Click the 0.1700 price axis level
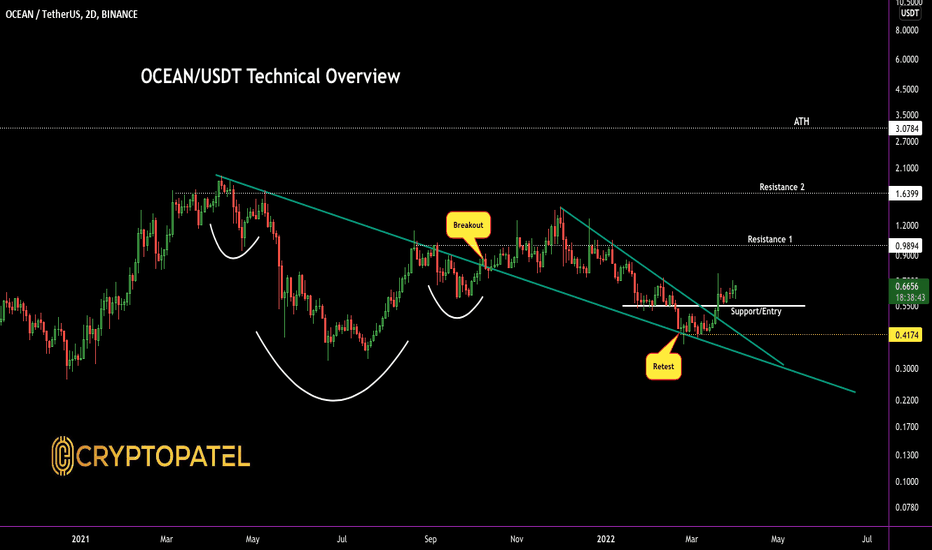The height and width of the screenshot is (550, 932). 906,427
